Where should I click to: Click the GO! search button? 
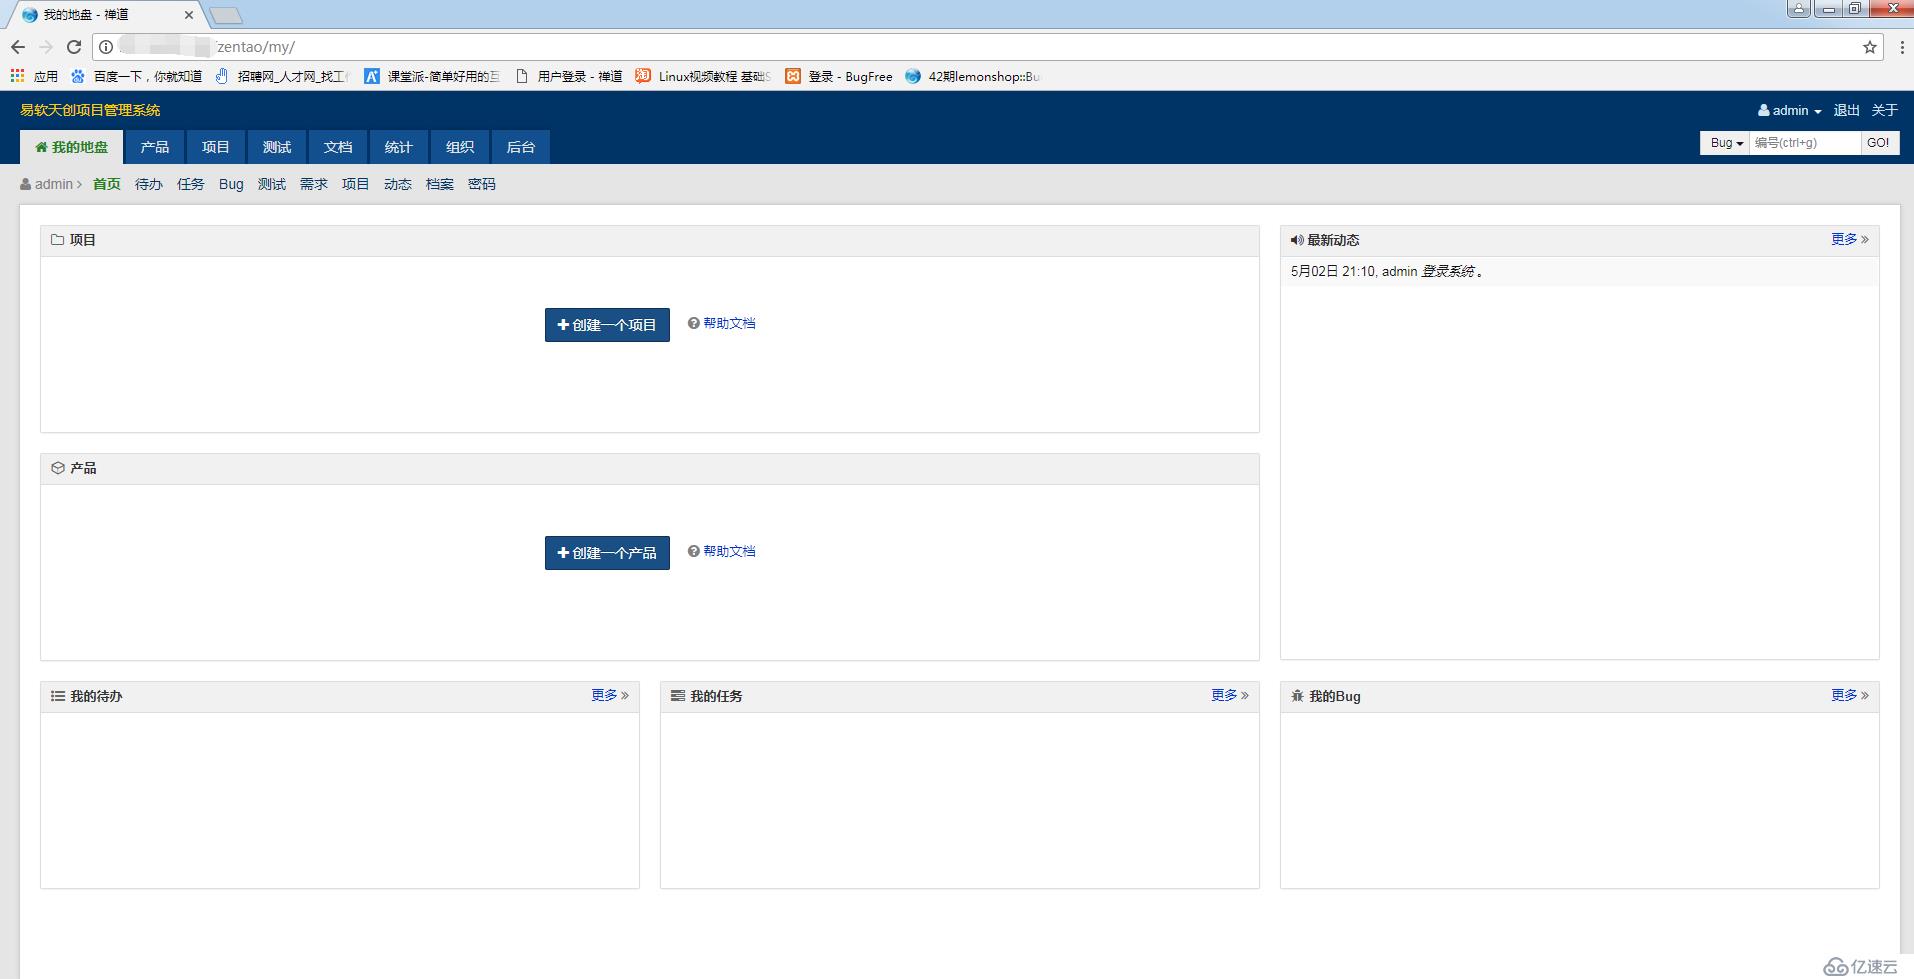point(1879,143)
